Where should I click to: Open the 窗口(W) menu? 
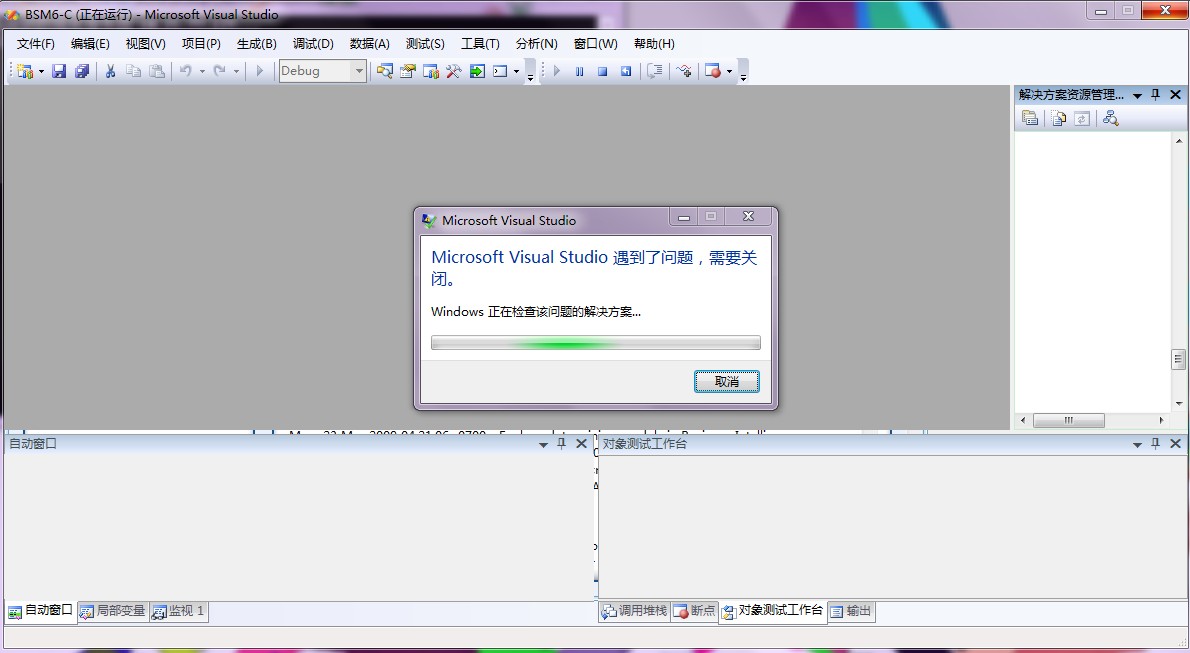(x=596, y=44)
